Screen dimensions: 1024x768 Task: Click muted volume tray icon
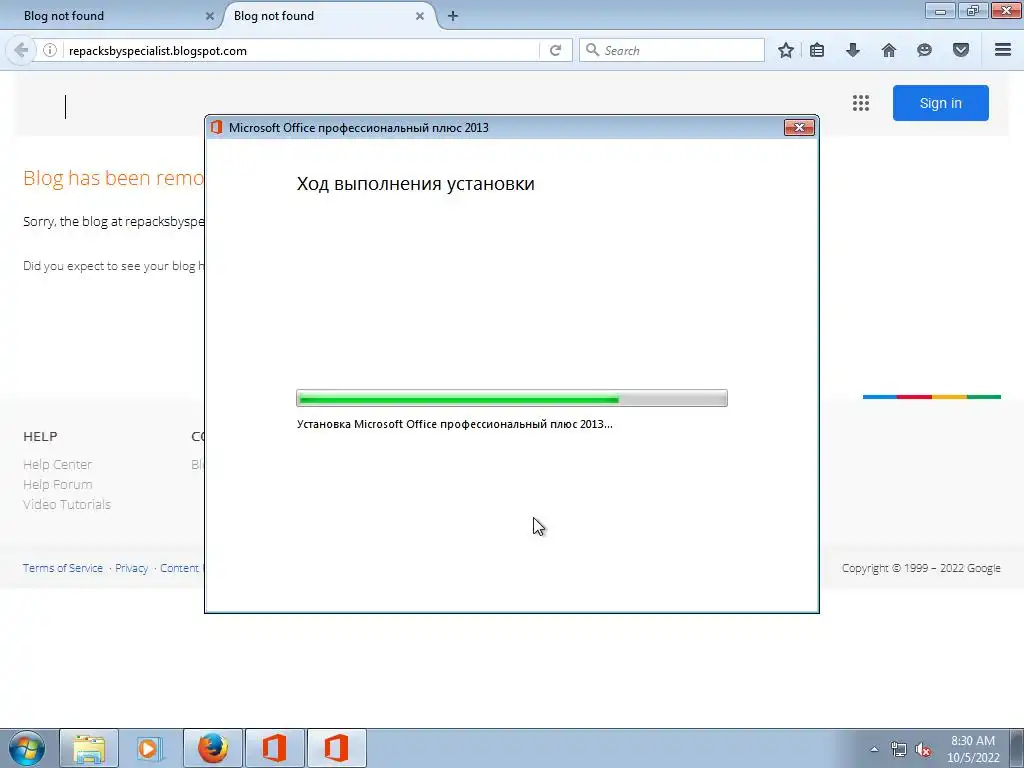click(x=923, y=749)
